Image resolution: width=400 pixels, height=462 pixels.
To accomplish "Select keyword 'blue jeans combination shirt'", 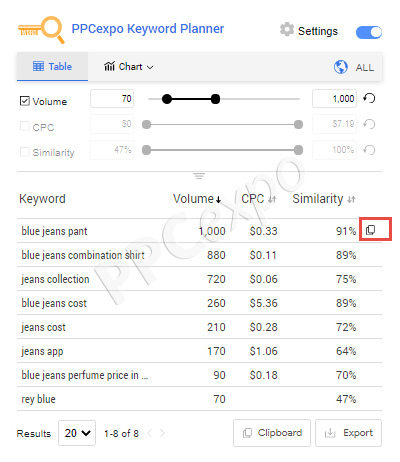I will [83, 255].
